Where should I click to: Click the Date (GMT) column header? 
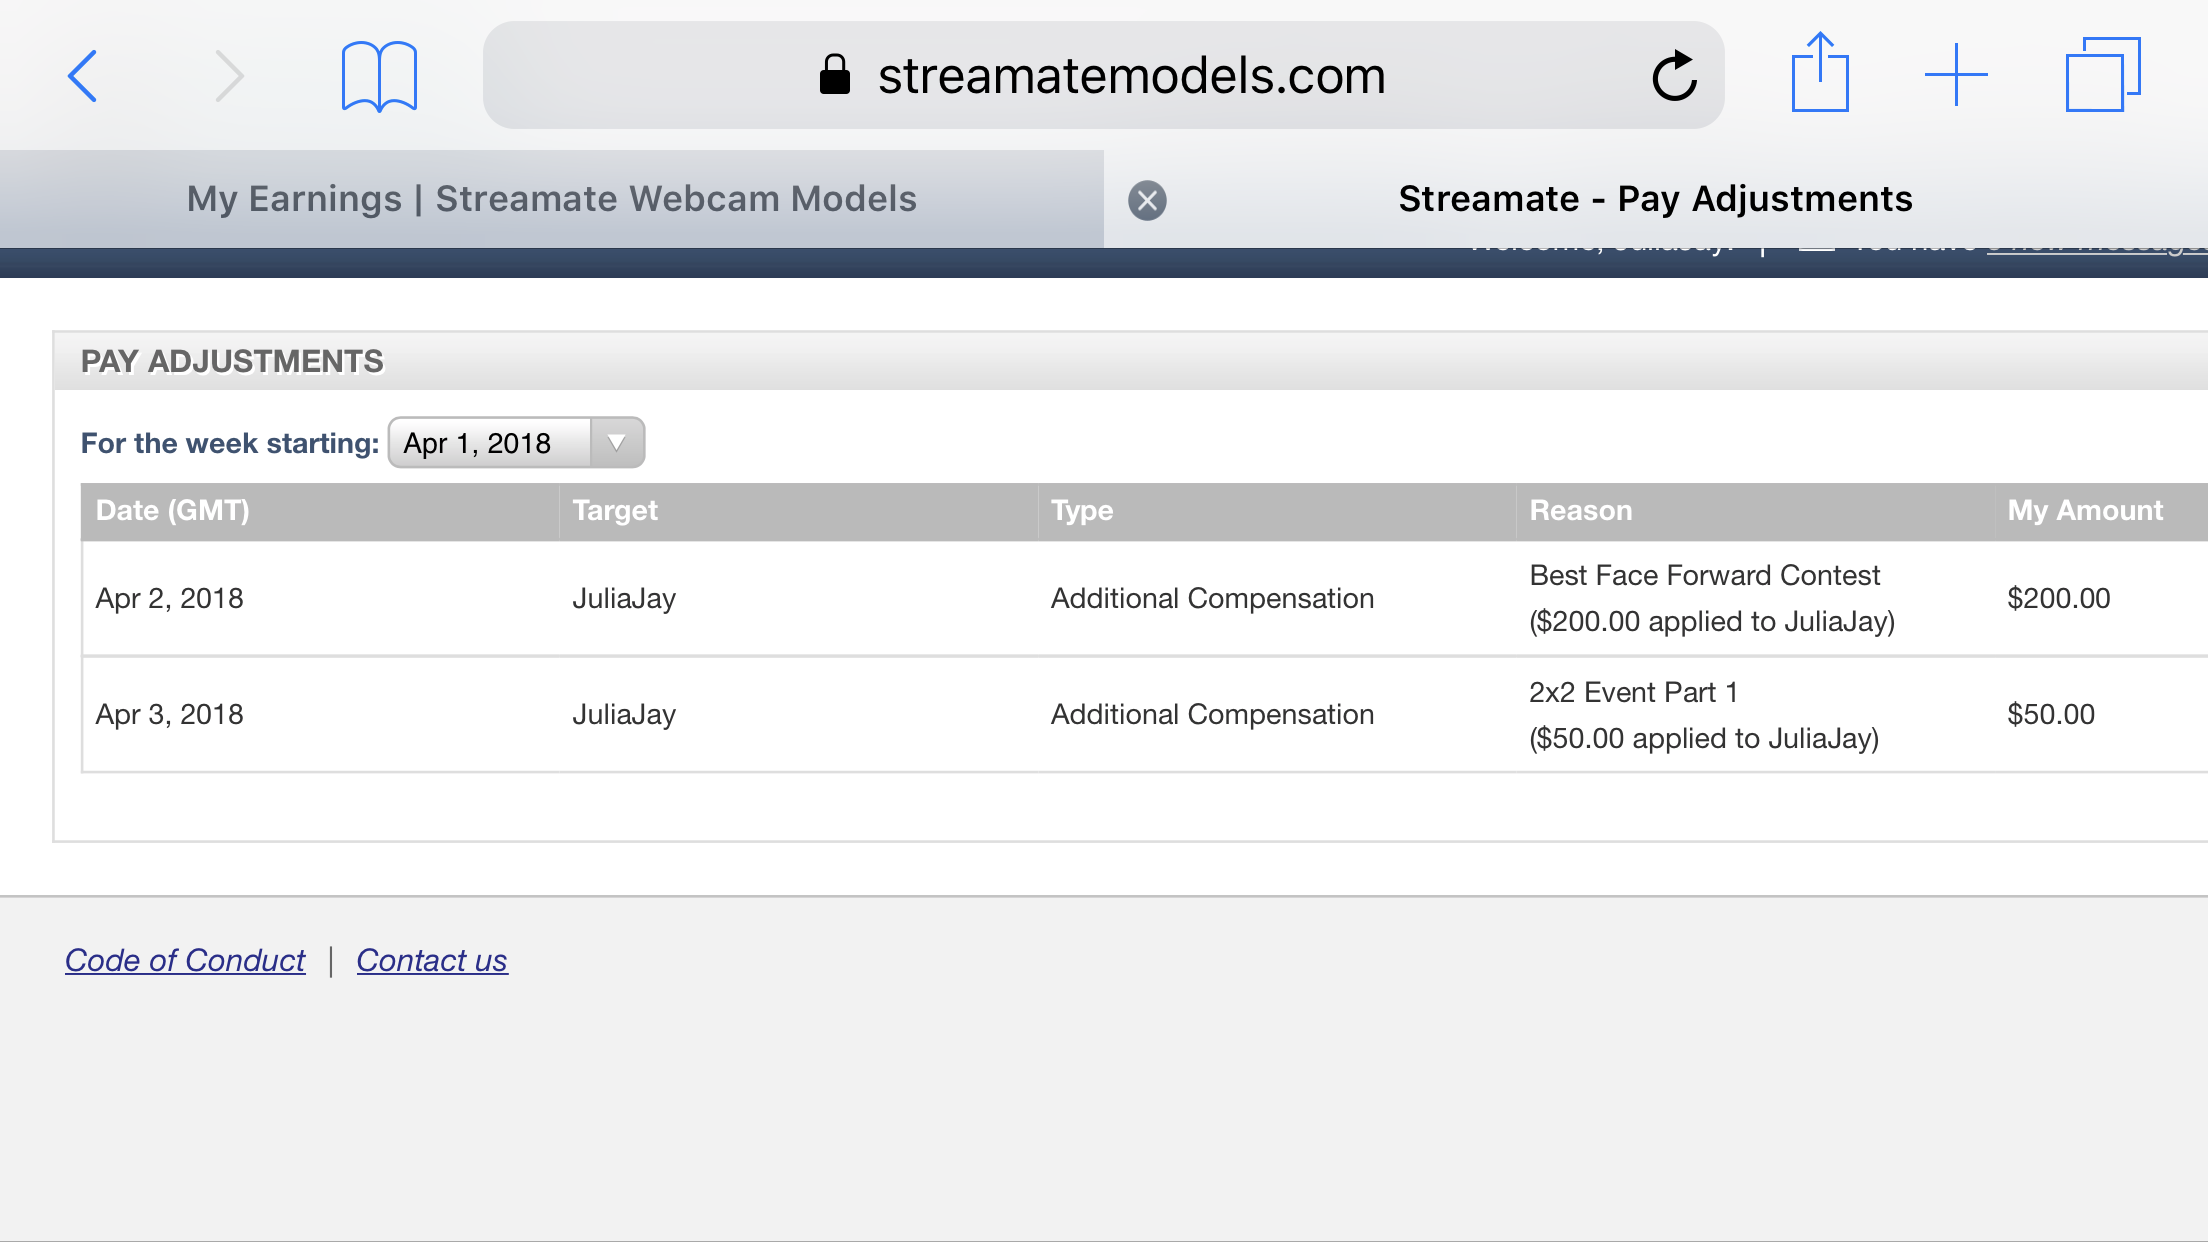(320, 511)
